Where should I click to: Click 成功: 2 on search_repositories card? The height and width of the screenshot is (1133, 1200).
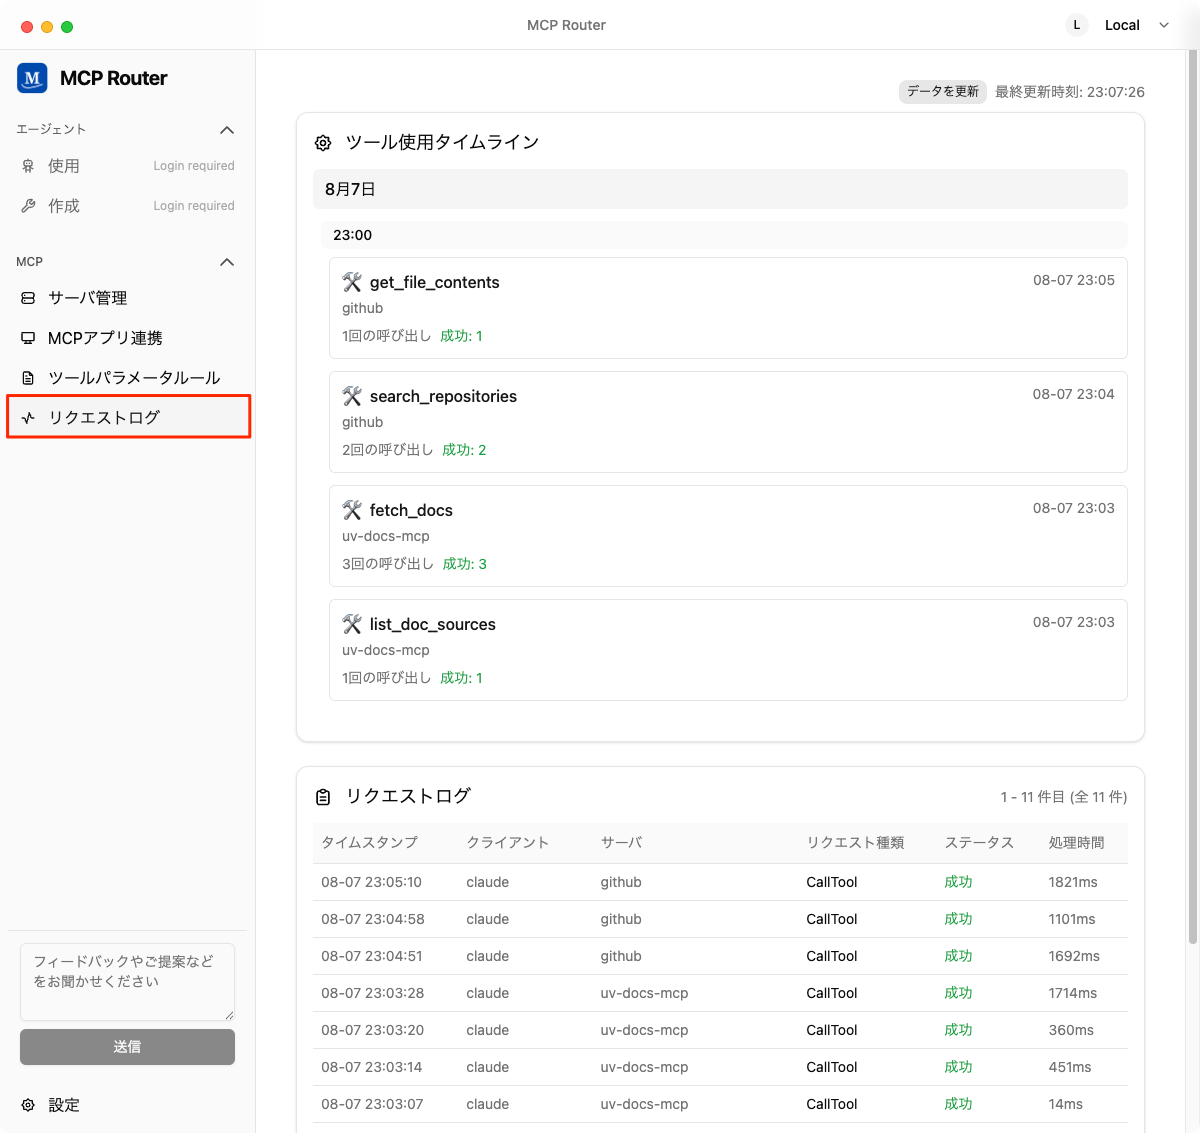(464, 450)
